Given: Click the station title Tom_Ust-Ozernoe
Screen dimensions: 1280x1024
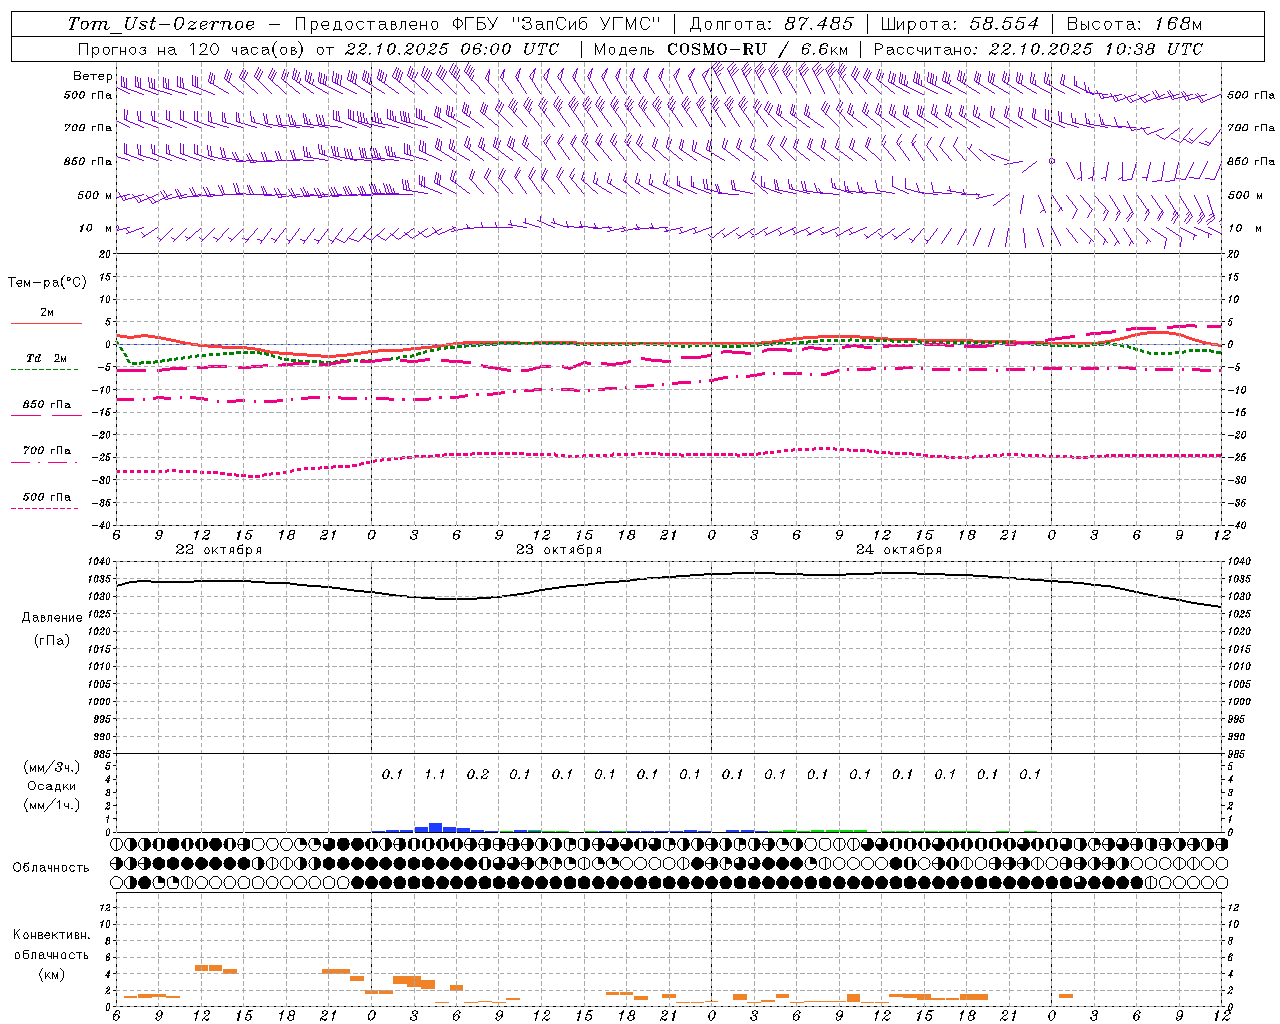Looking at the screenshot, I should point(161,24).
